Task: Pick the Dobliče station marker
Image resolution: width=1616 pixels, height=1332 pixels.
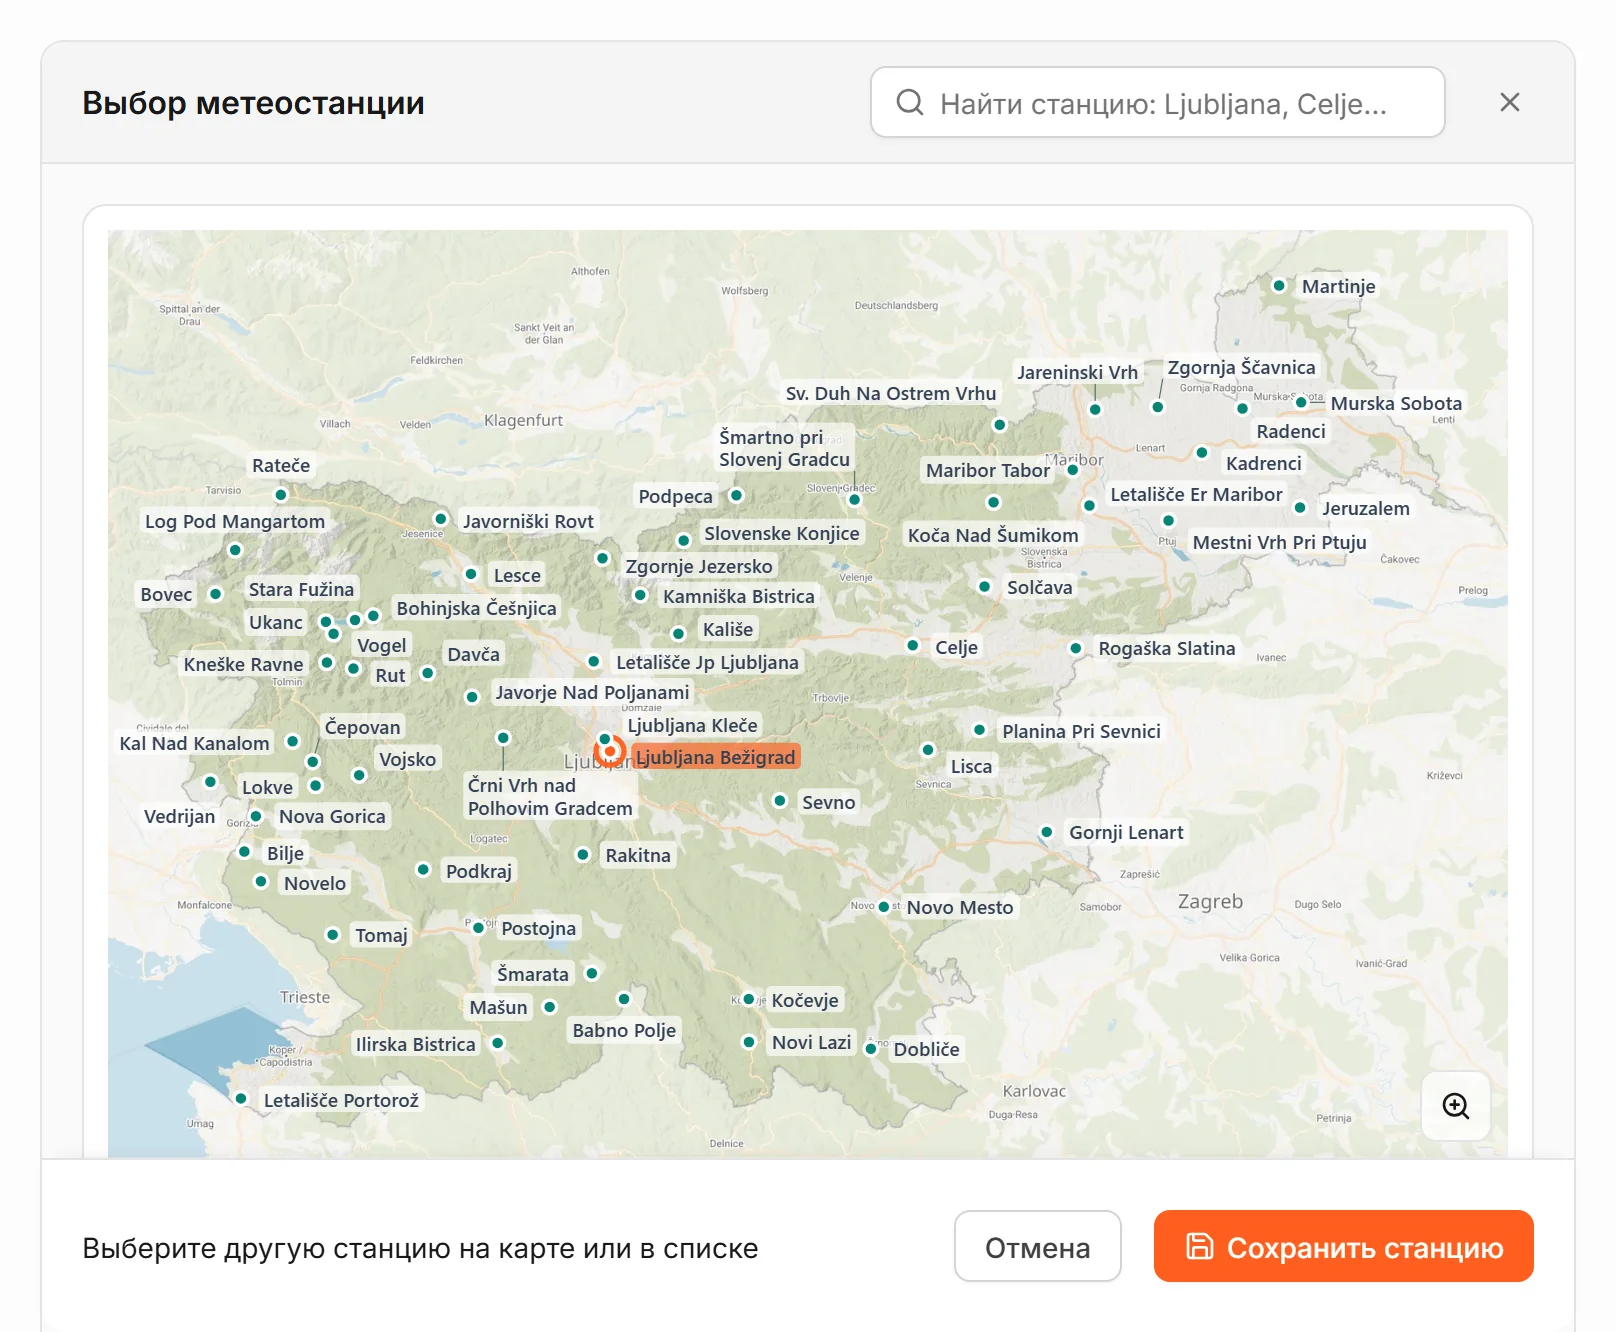Action: [871, 1049]
